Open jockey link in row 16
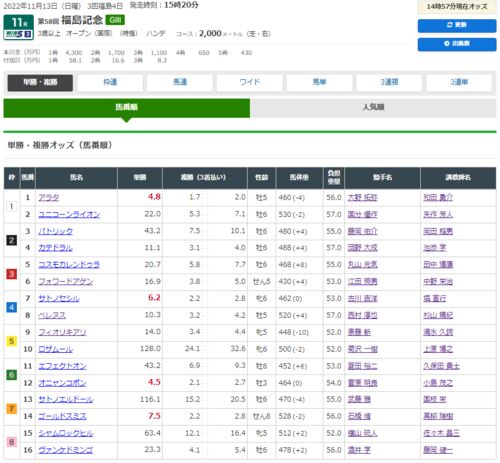Screen dimensions: 500x463 pyautogui.click(x=359, y=450)
